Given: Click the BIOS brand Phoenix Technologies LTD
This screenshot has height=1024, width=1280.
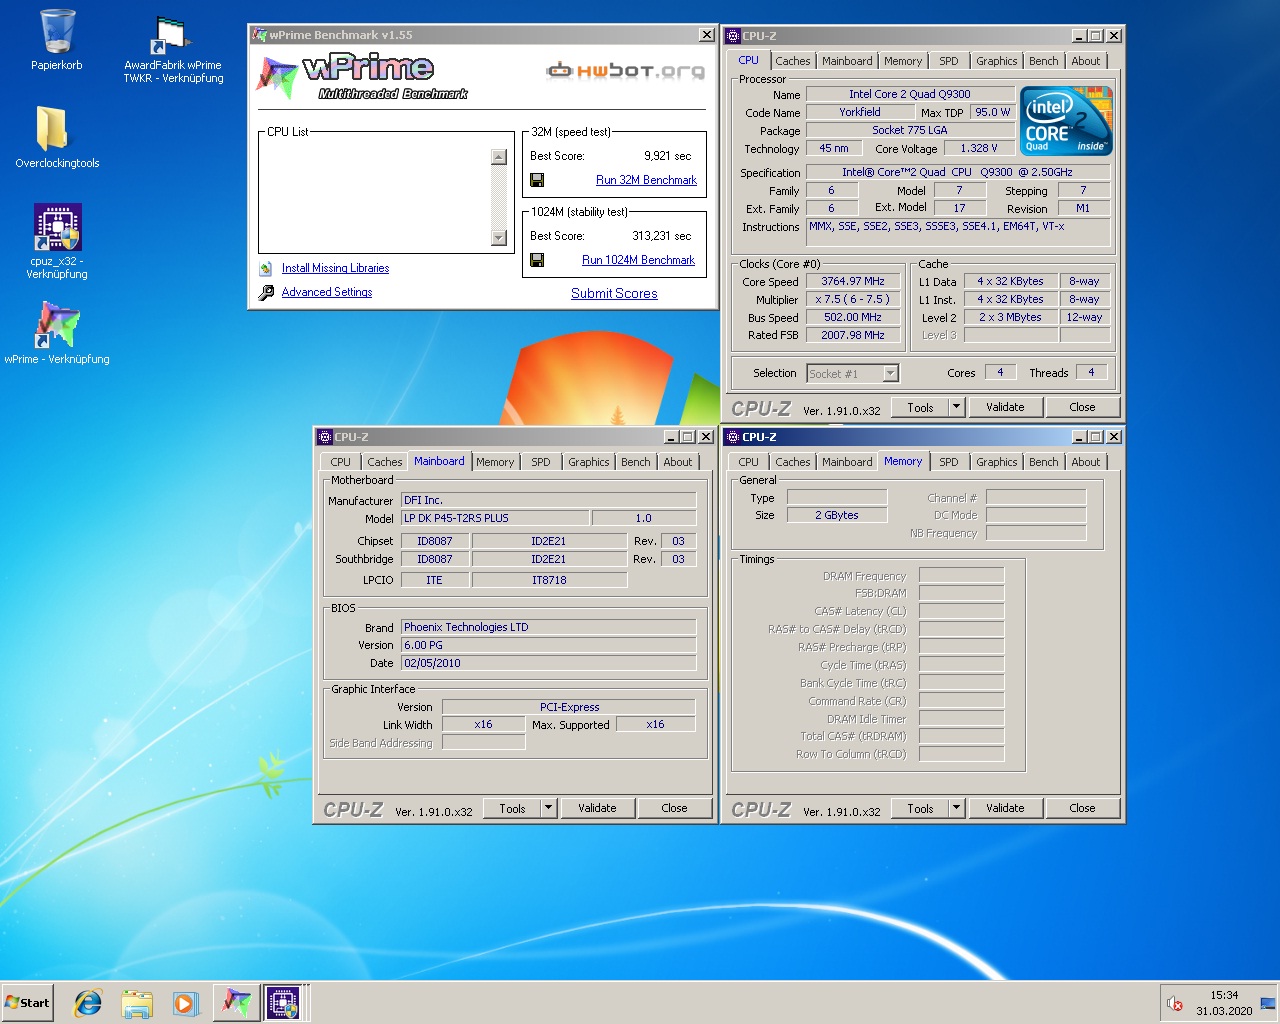Looking at the screenshot, I should point(548,627).
